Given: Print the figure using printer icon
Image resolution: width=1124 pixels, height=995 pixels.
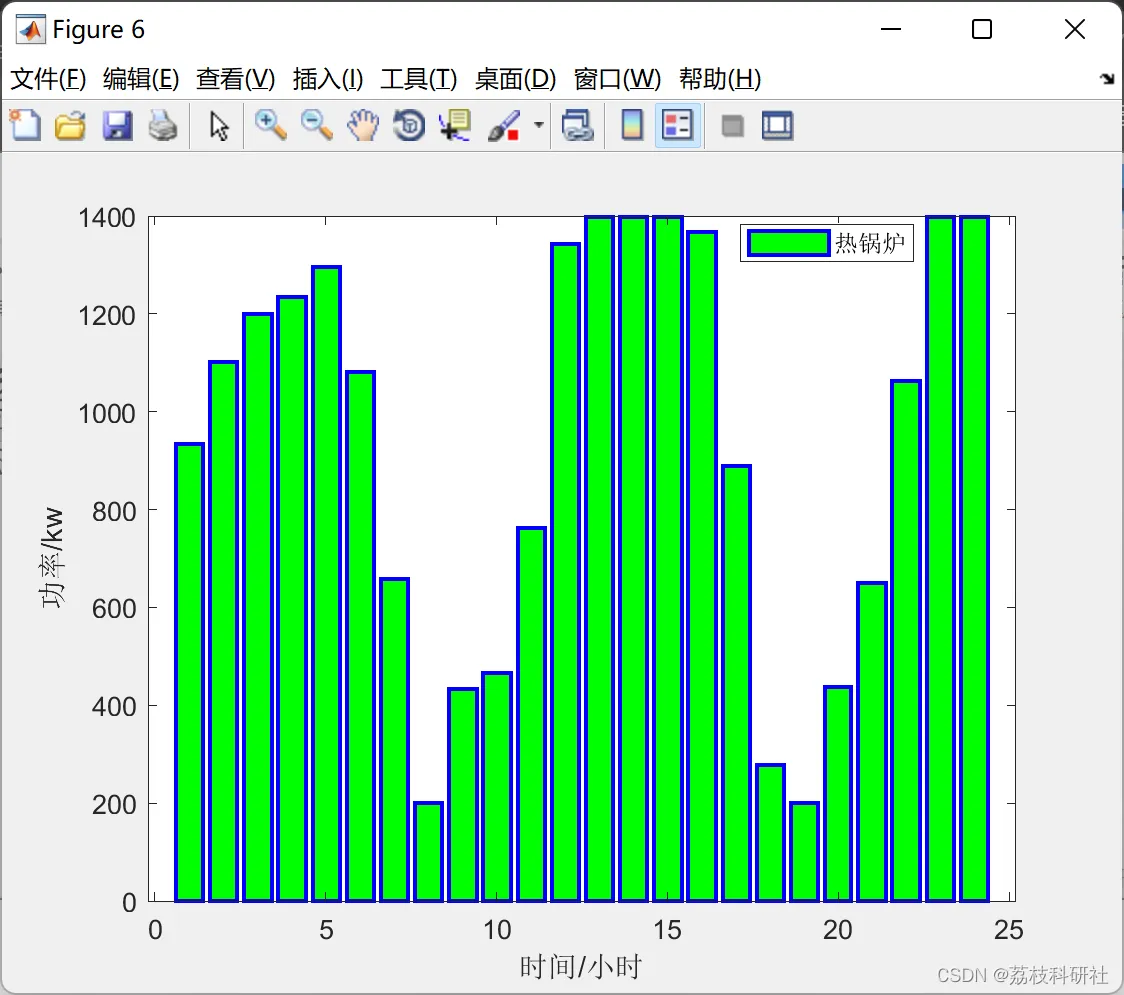Looking at the screenshot, I should pyautogui.click(x=163, y=125).
